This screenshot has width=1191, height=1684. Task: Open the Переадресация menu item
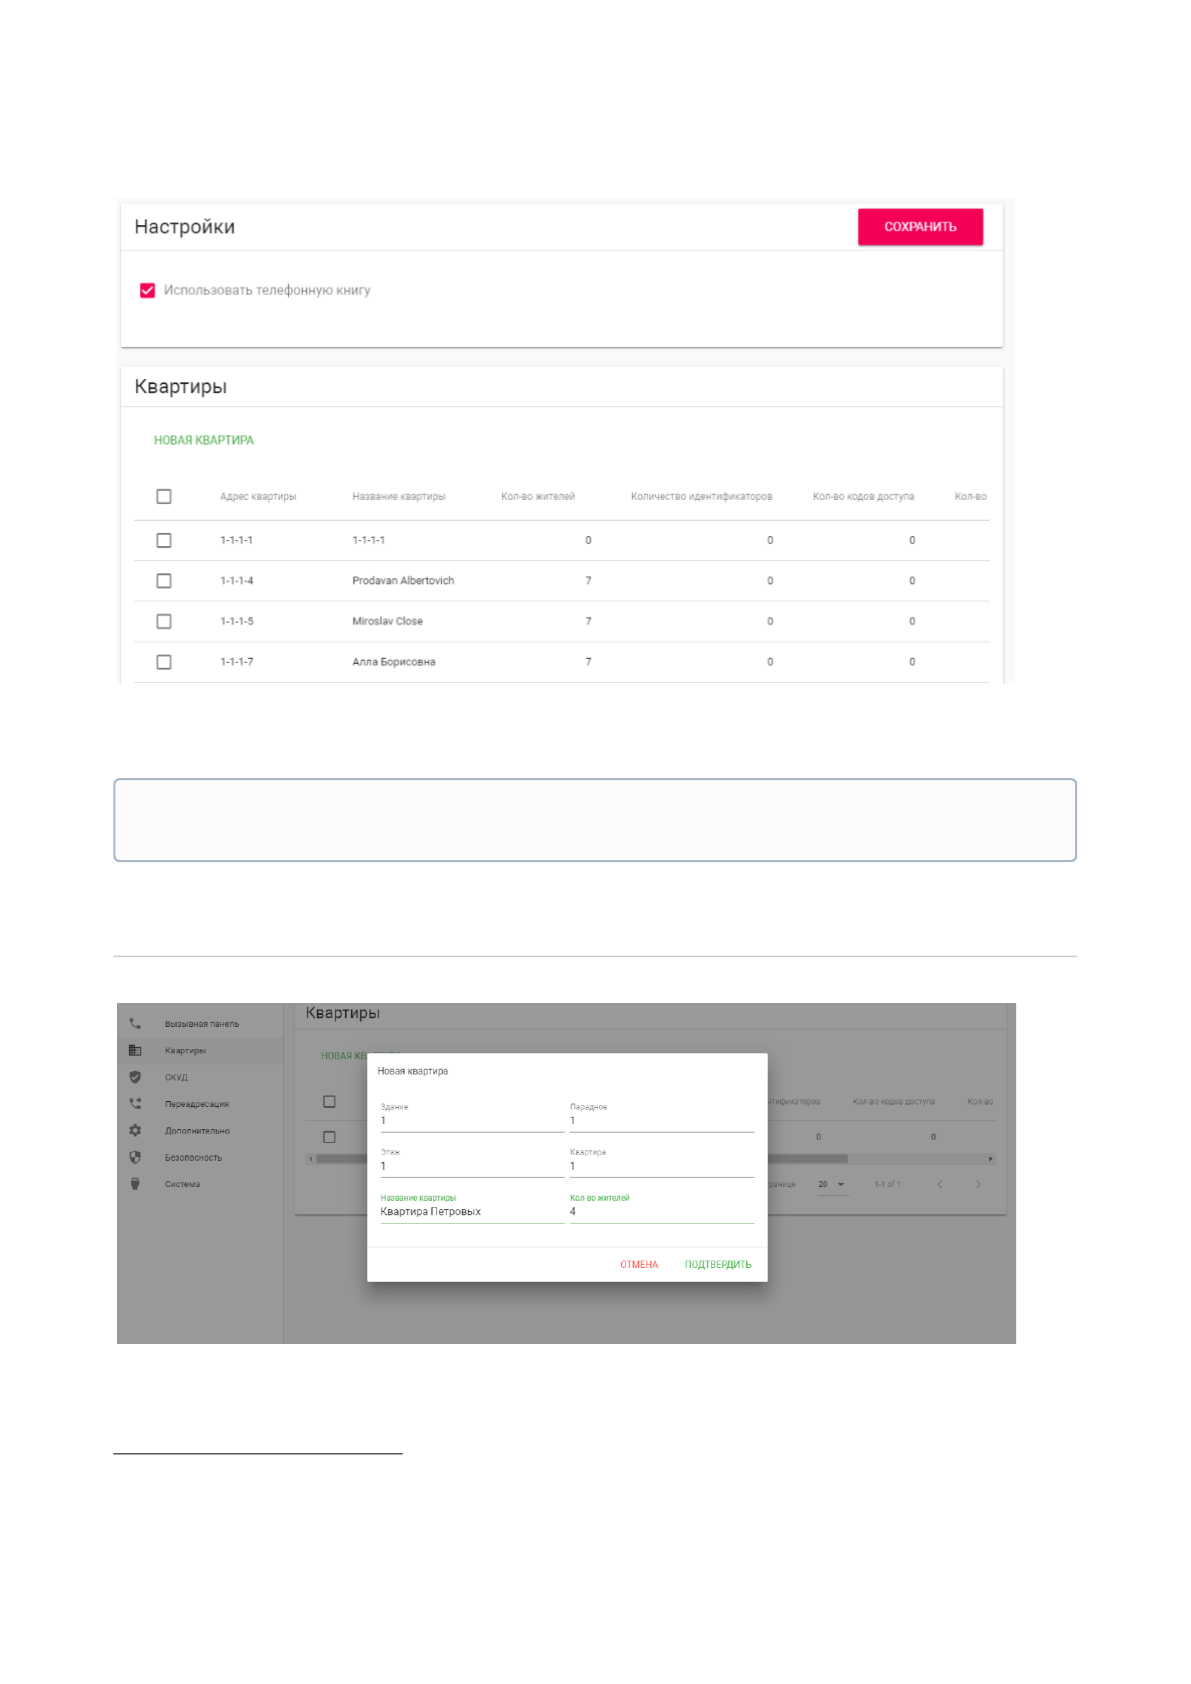pyautogui.click(x=197, y=1104)
